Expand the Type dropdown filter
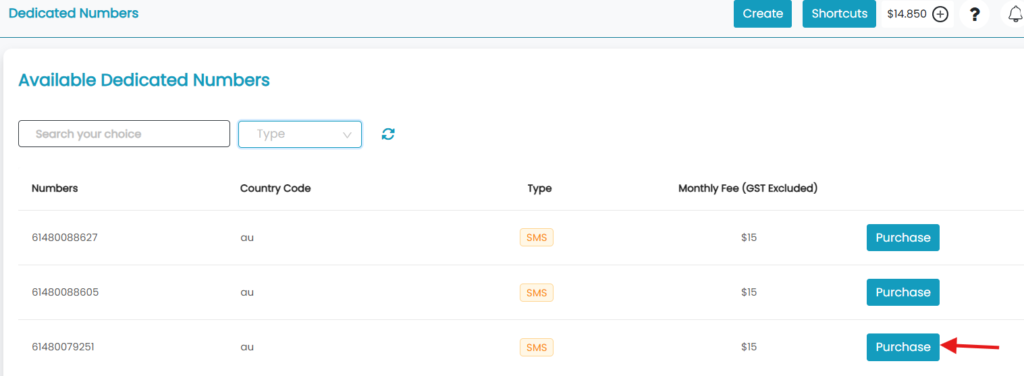 [300, 134]
